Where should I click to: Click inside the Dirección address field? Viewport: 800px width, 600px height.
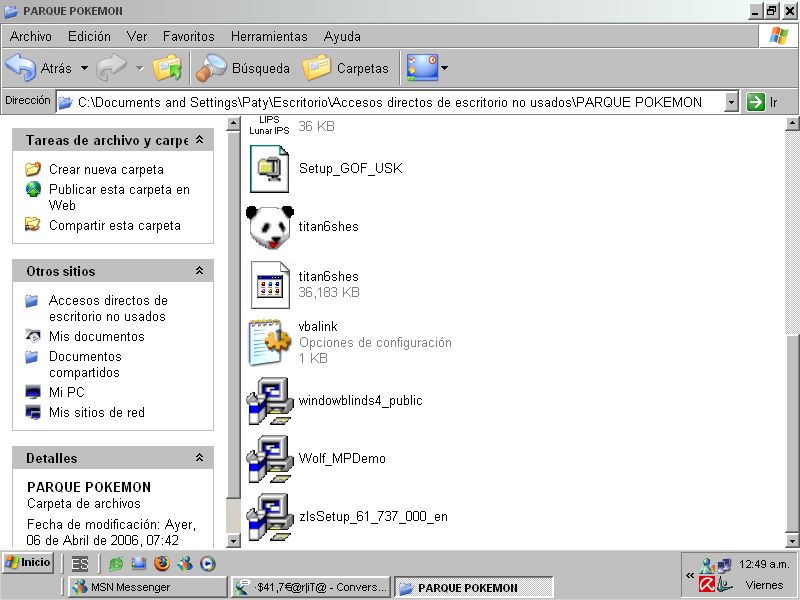(390, 102)
